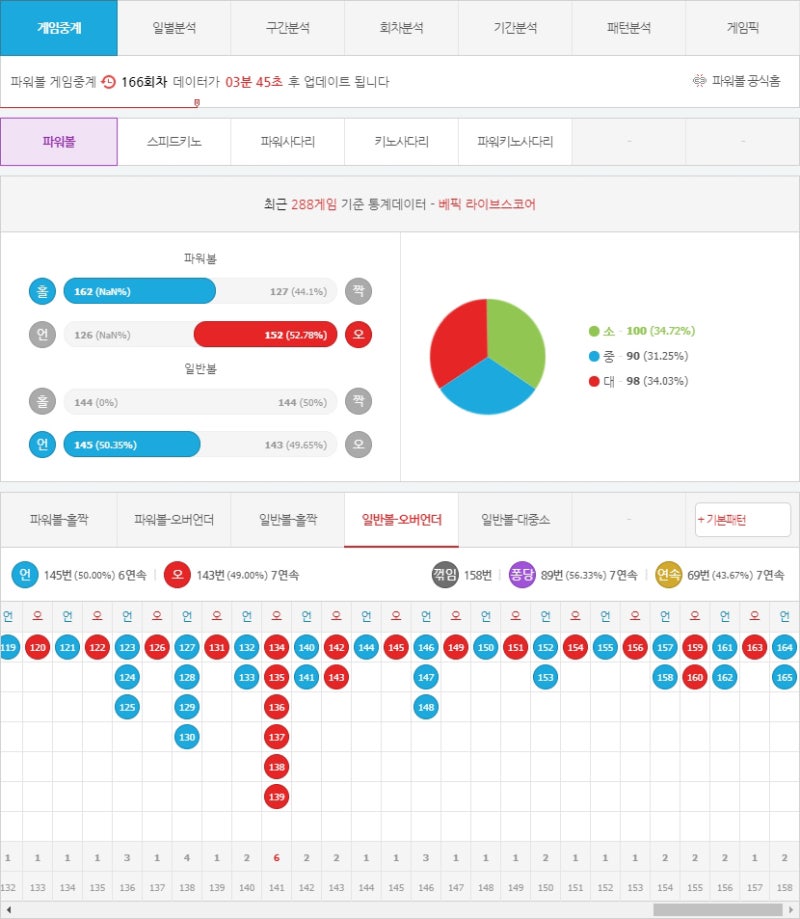The image size is (800, 919).
Task: Select the red ball numbered 160
Action: (695, 677)
